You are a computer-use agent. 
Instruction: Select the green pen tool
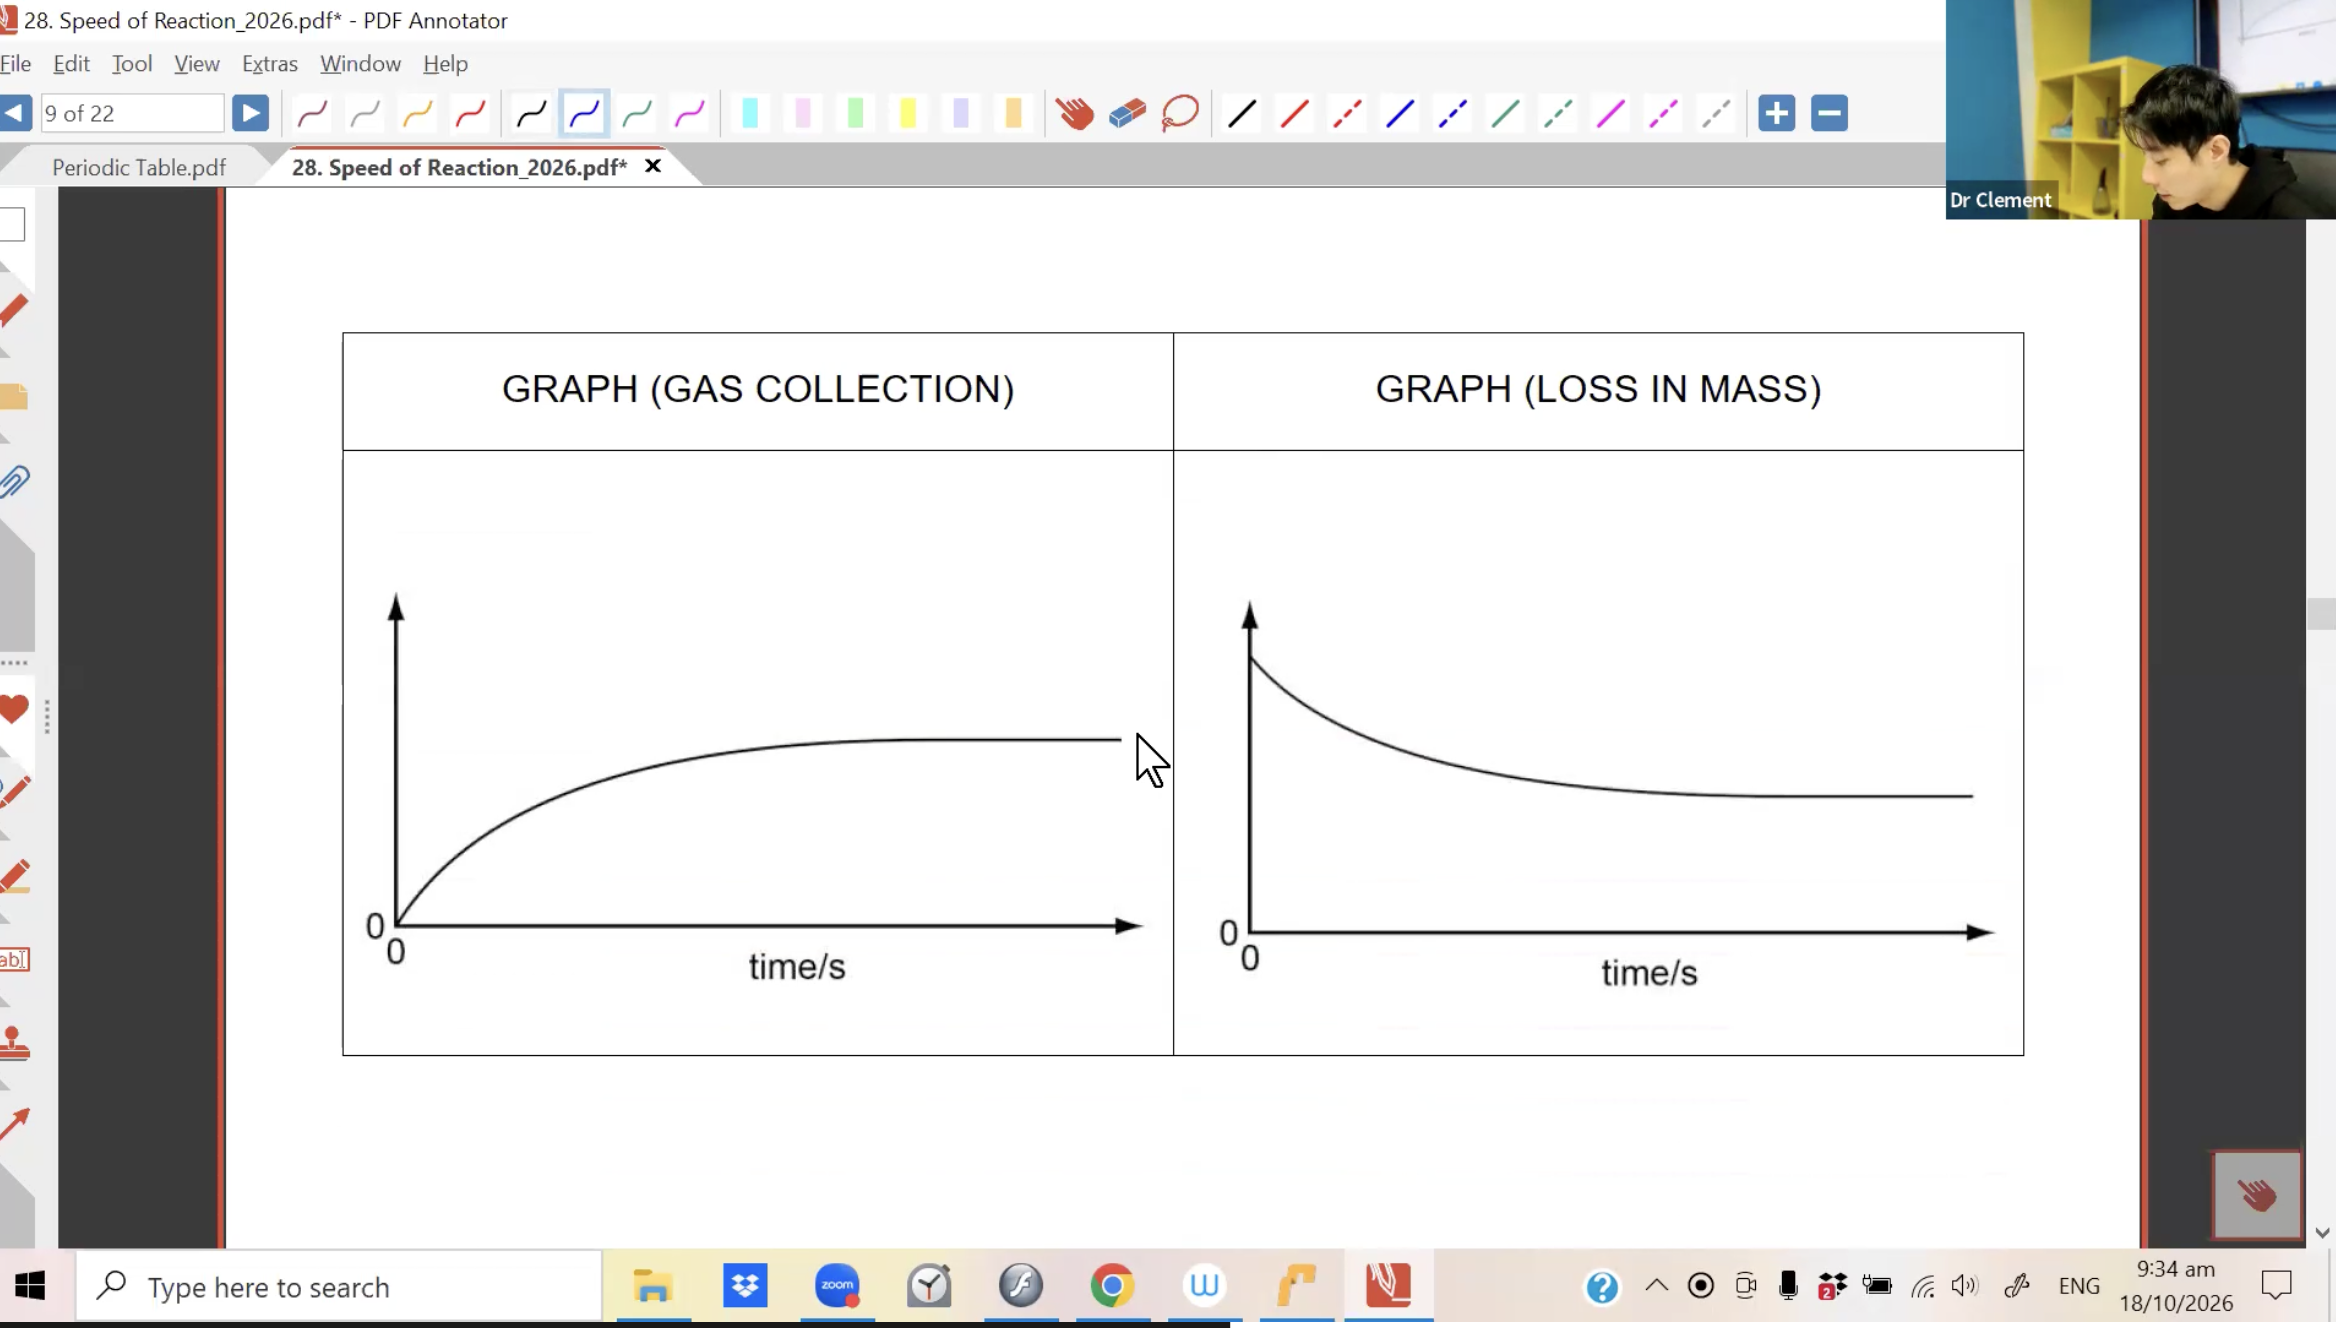pyautogui.click(x=638, y=113)
